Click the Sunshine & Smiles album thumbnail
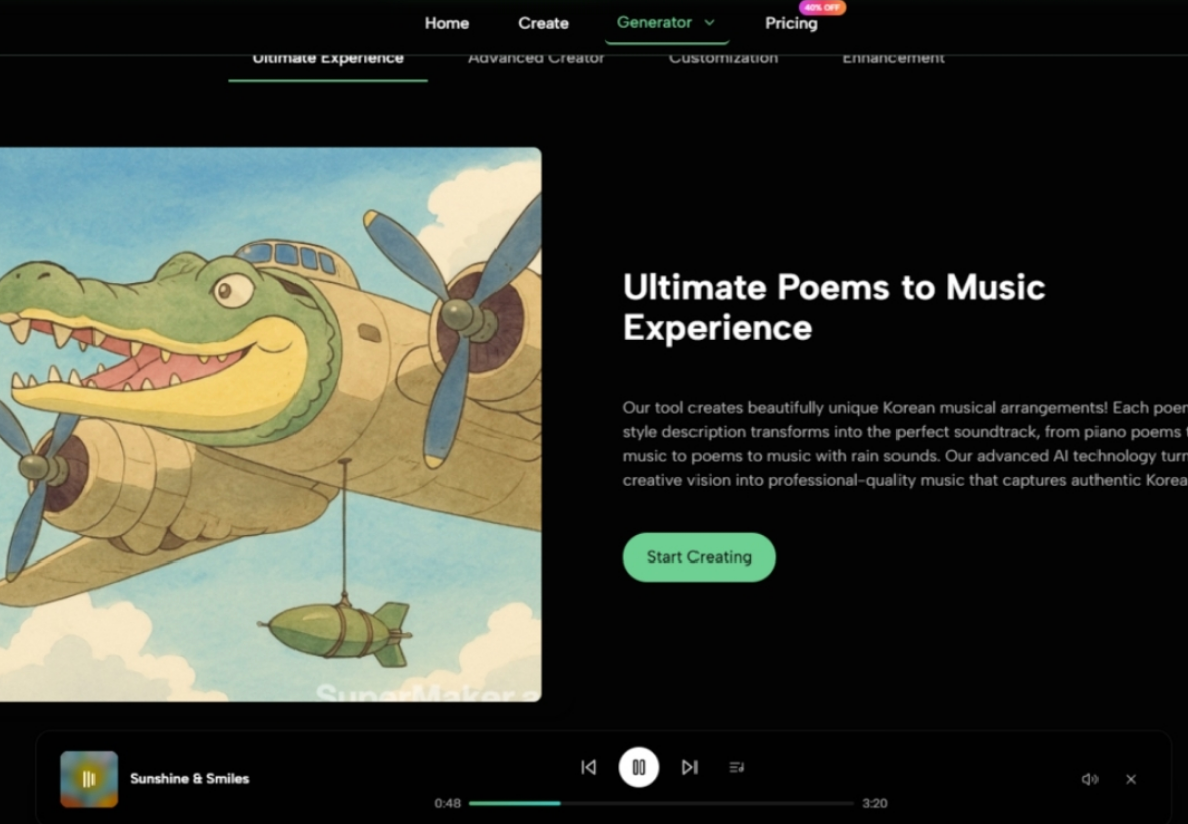Screen dimensions: 1188x824 [x=89, y=779]
